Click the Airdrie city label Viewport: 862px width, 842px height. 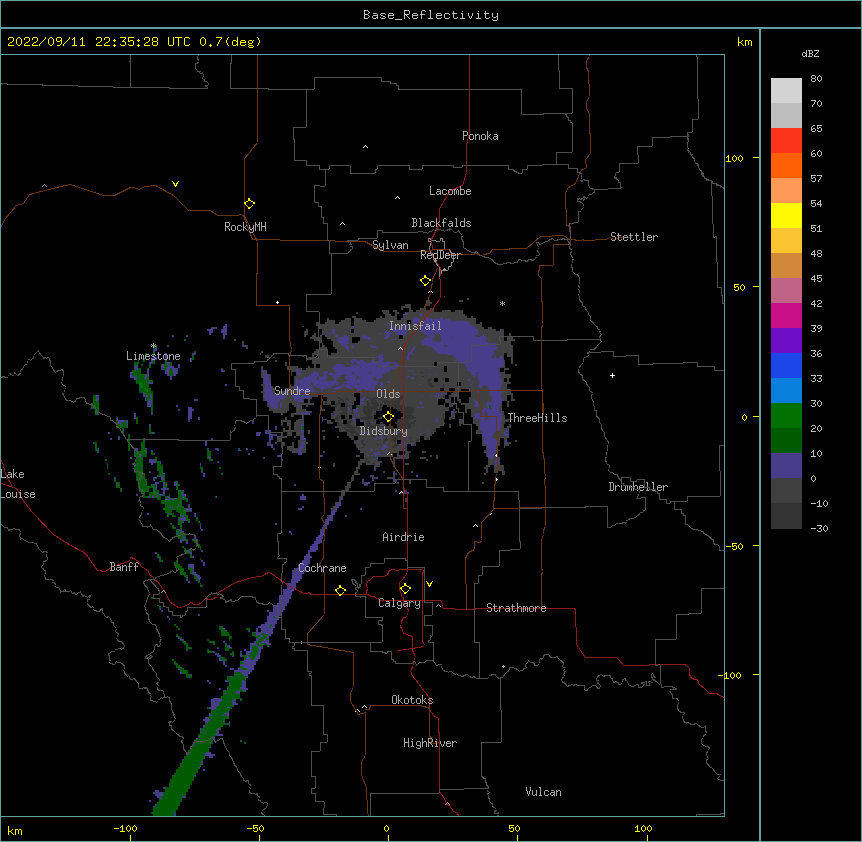tap(404, 537)
